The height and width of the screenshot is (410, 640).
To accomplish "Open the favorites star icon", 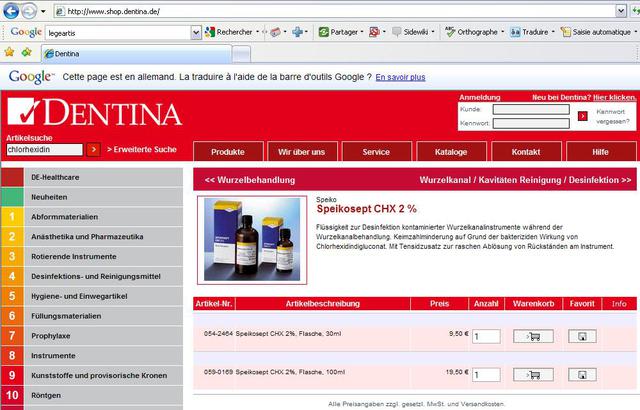I will 10,52.
